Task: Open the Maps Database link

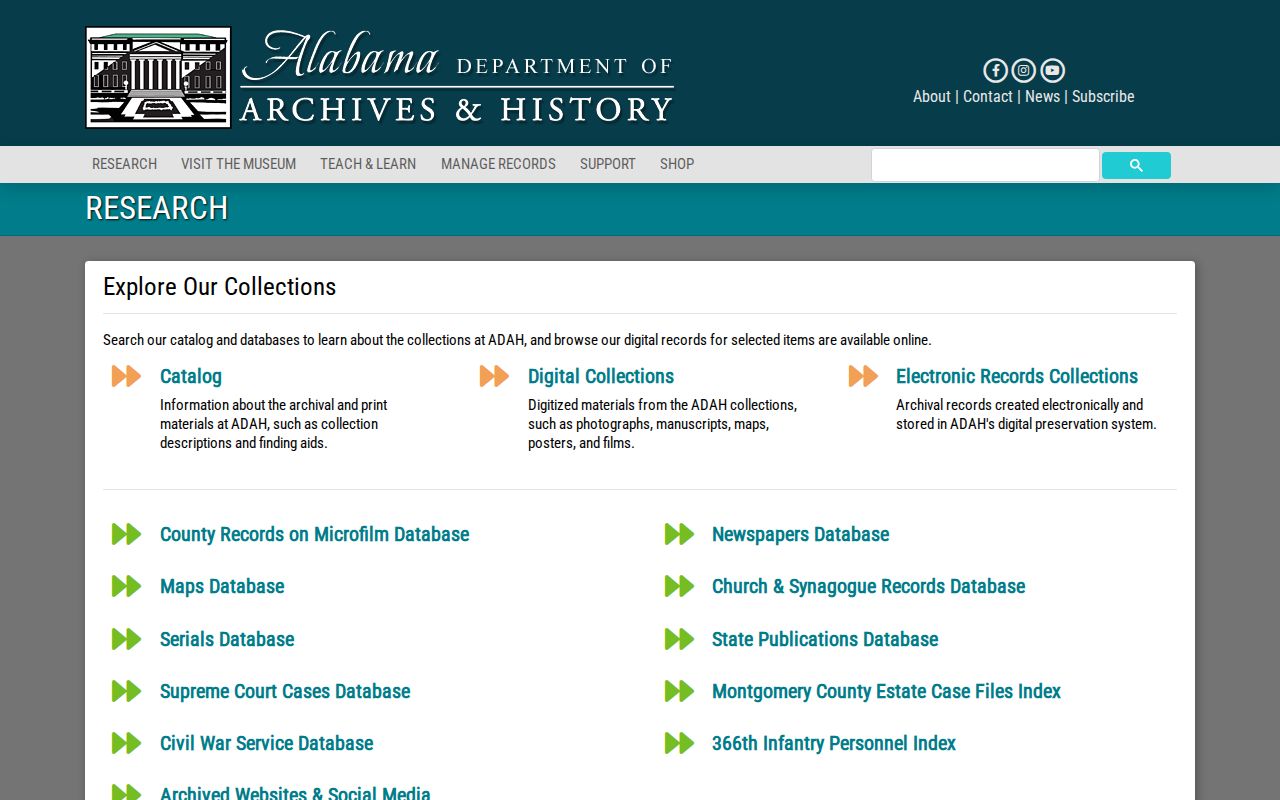Action: (x=222, y=586)
